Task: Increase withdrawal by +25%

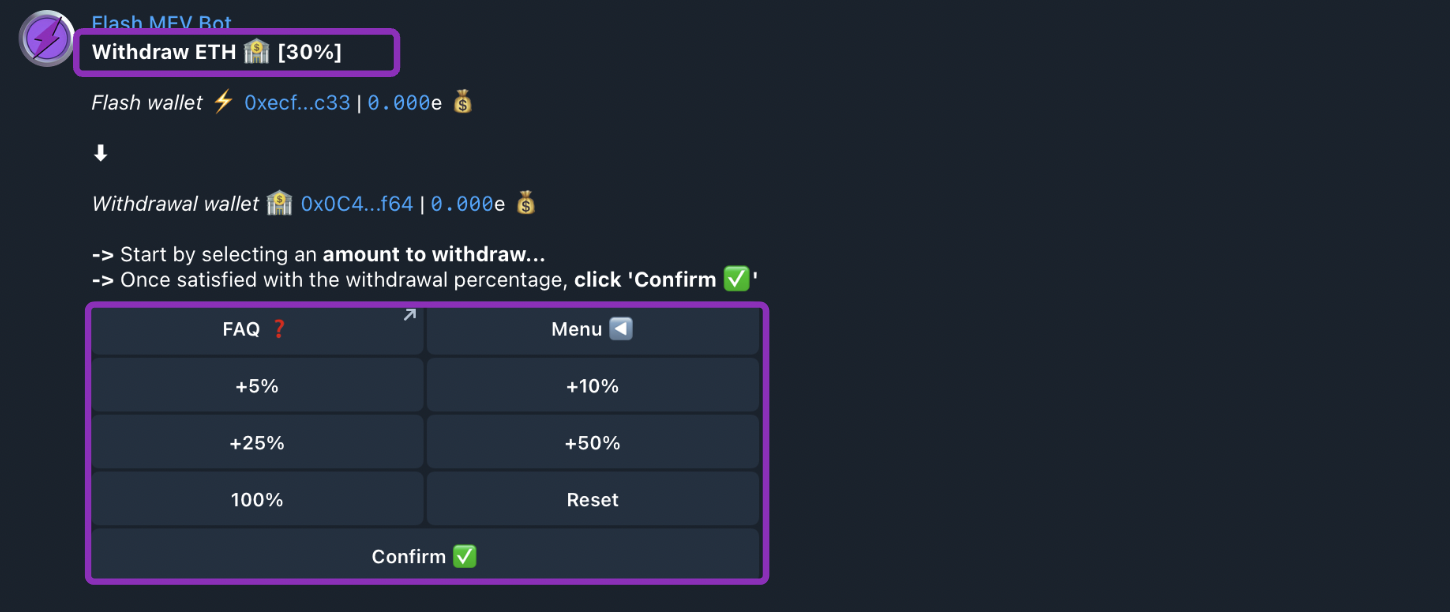Action: 257,443
